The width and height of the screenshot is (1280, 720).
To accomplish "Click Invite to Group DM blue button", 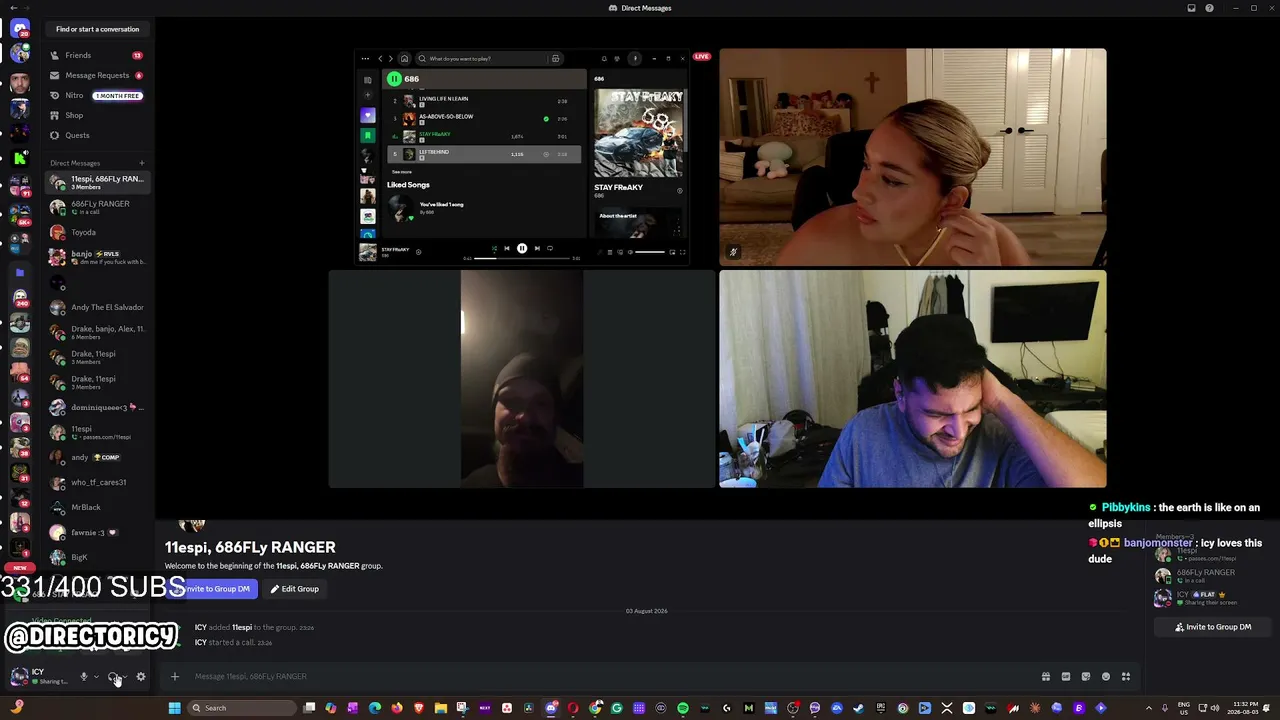I will (x=214, y=589).
